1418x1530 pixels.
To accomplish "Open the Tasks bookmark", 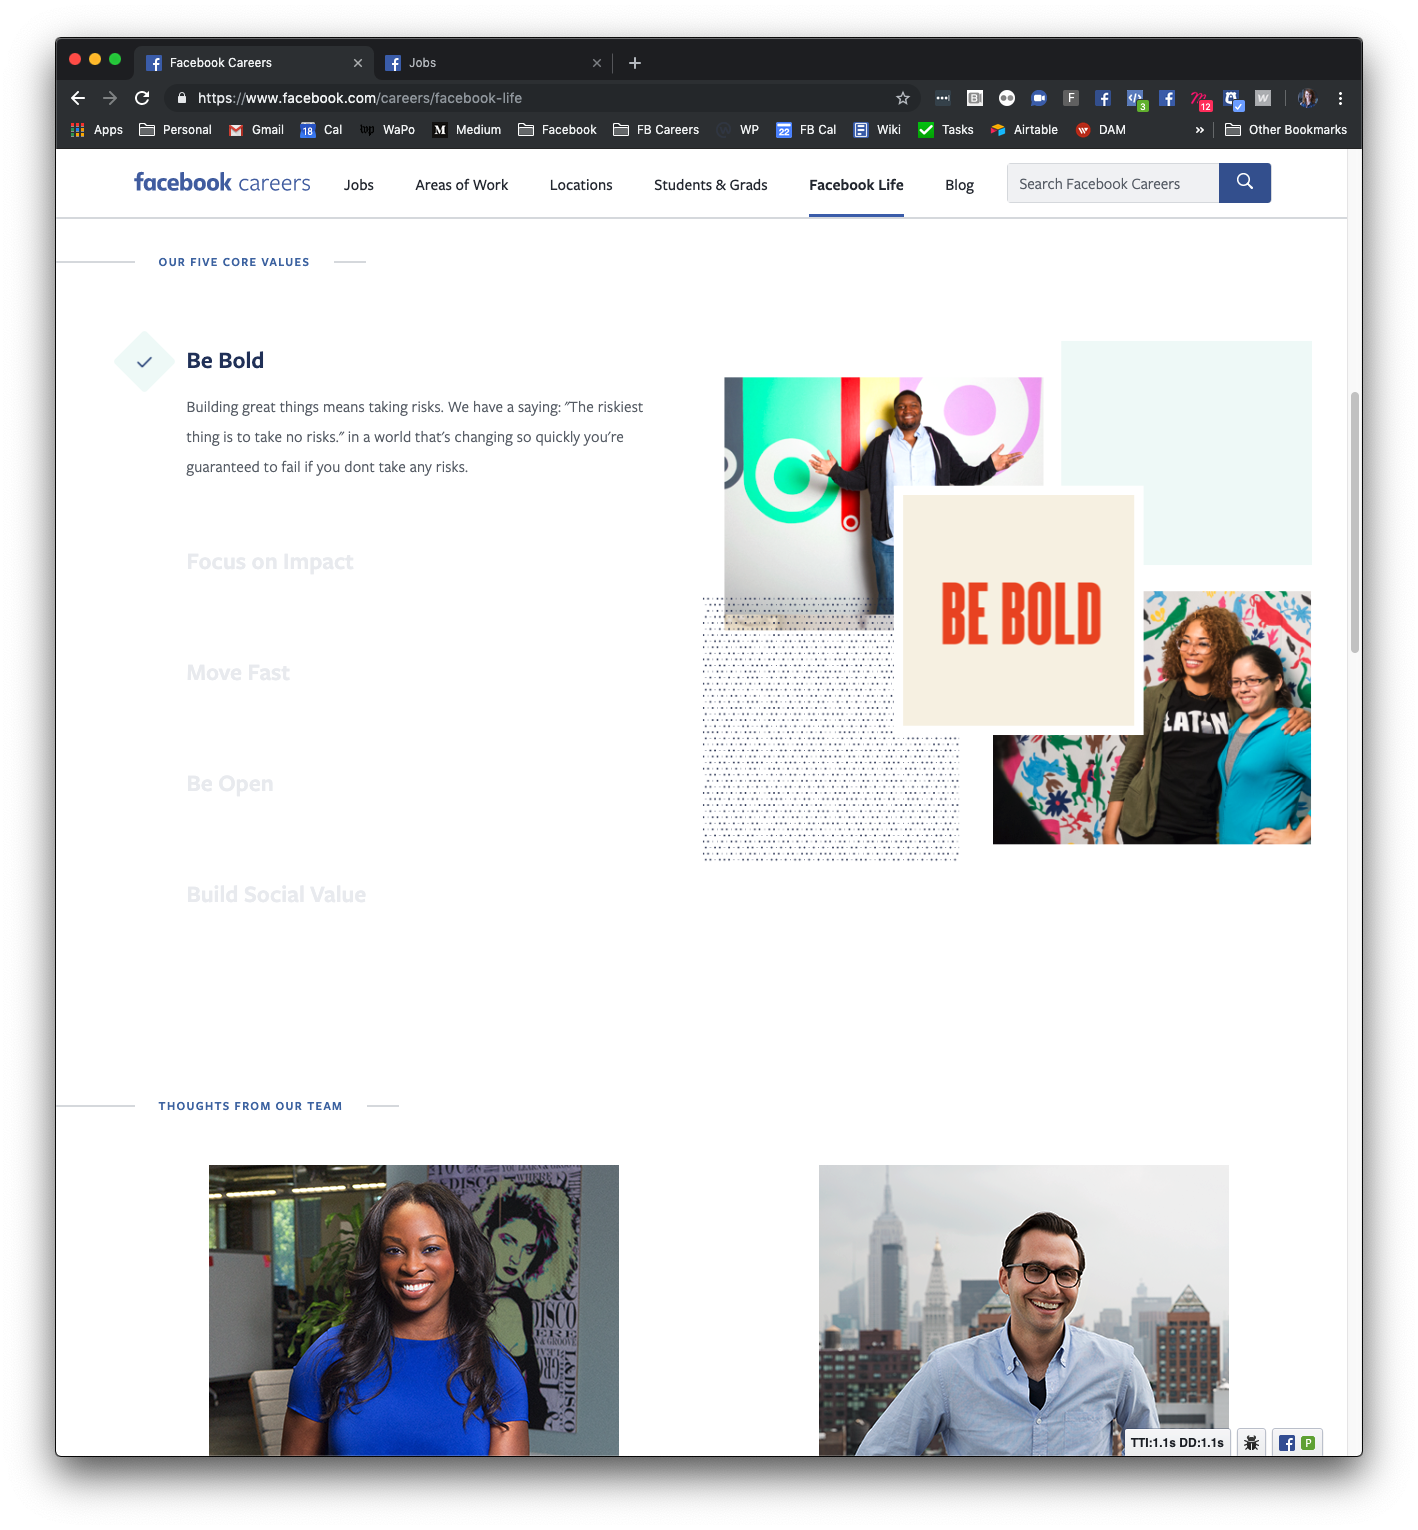I will pyautogui.click(x=946, y=130).
